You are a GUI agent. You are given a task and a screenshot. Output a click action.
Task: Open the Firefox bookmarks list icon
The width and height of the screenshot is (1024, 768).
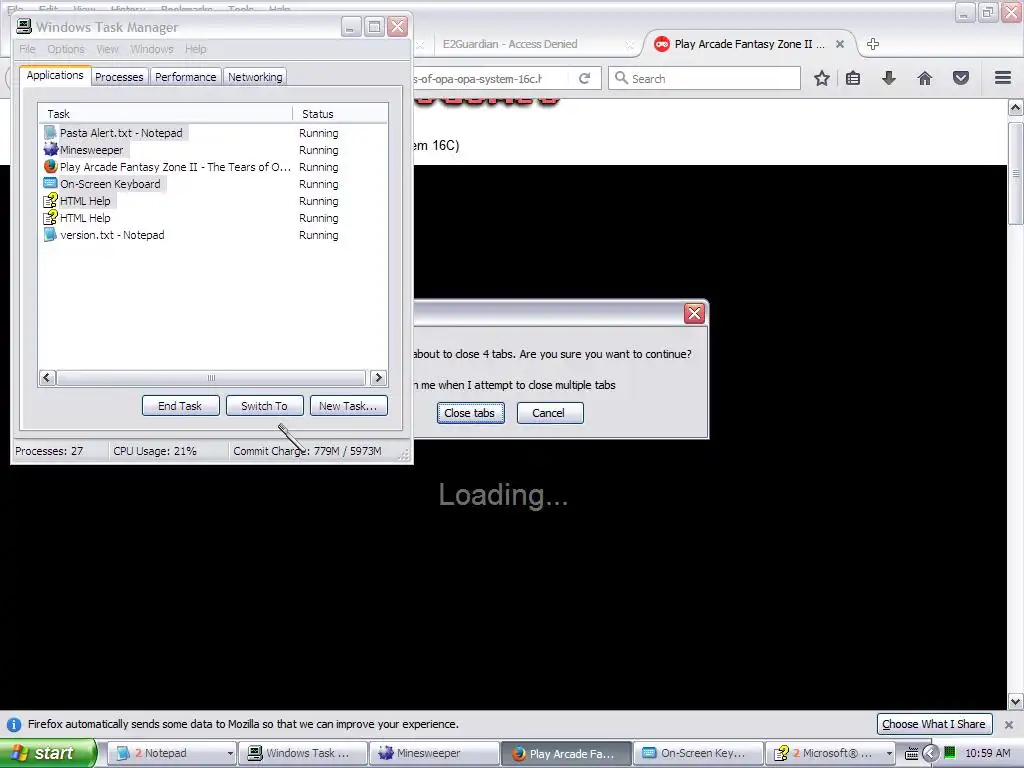[853, 78]
